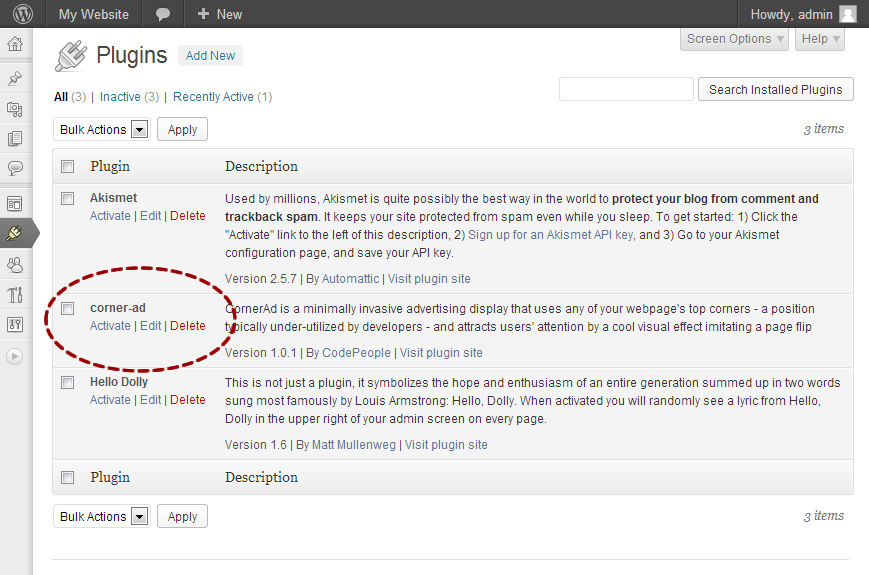Image resolution: width=869 pixels, height=575 pixels.
Task: Open Sign up for an Akismet API key link
Action: pos(550,235)
